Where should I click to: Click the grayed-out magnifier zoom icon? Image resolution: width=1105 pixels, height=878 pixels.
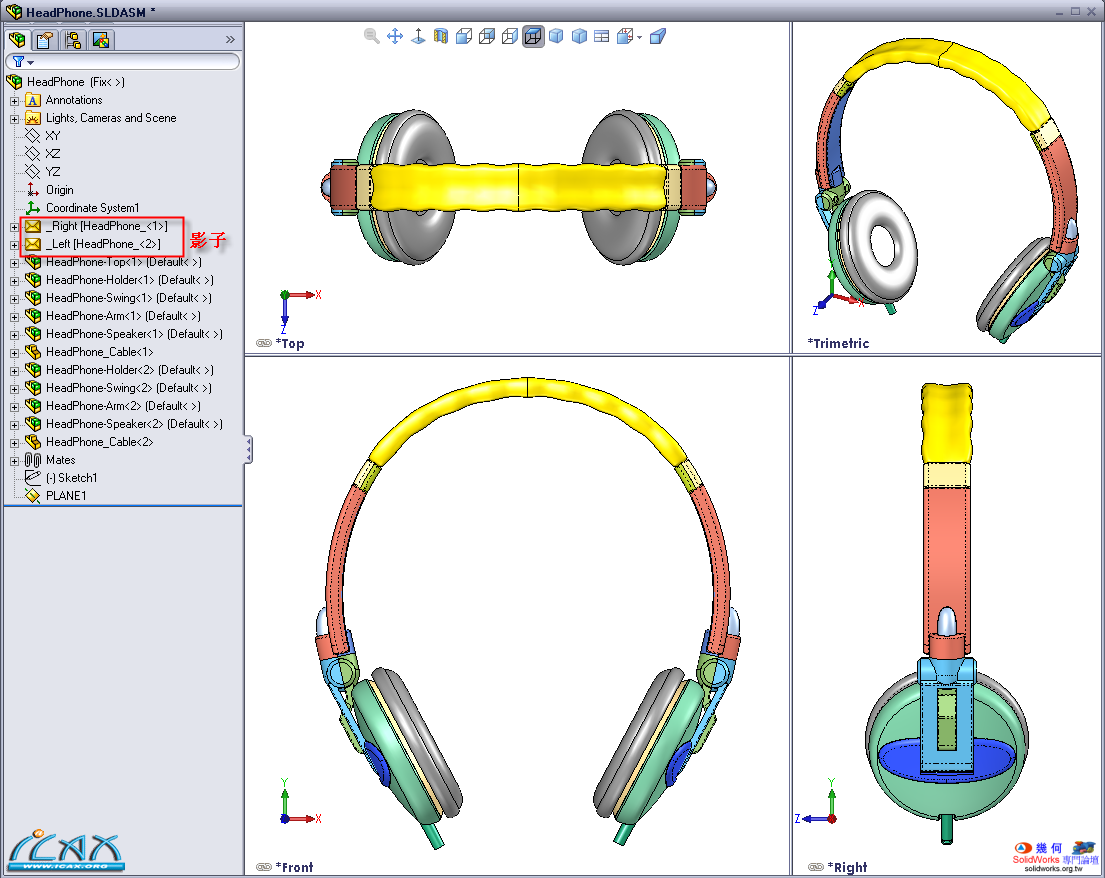pos(372,37)
